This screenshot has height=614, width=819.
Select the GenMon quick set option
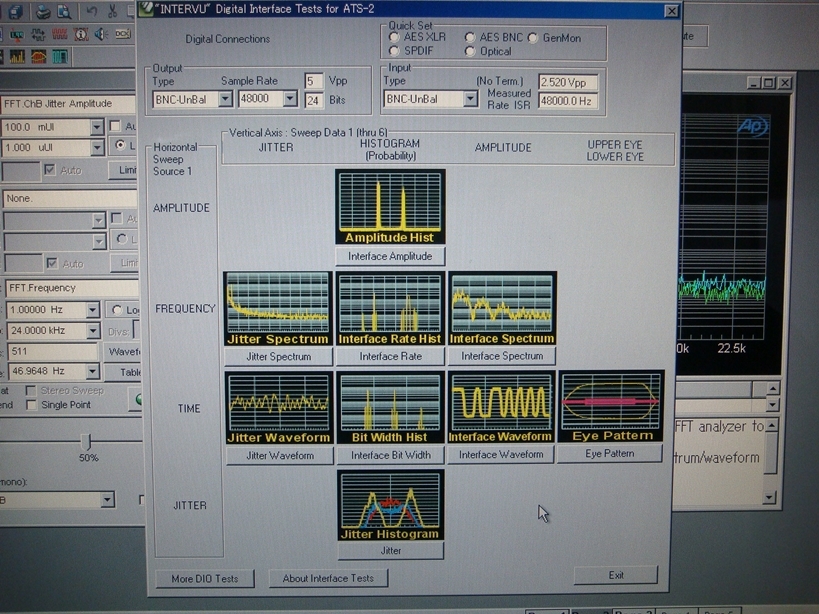tap(533, 38)
